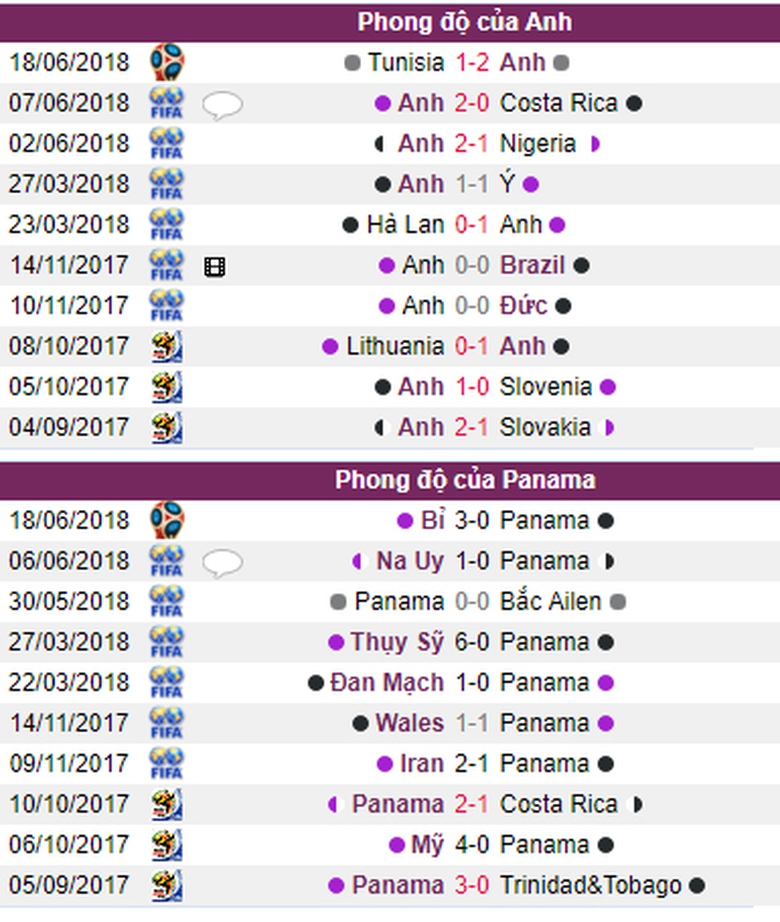Viewport: 780px width, 922px height.
Task: Click the qualifier icon on 08/10/2017 row
Action: point(167,347)
